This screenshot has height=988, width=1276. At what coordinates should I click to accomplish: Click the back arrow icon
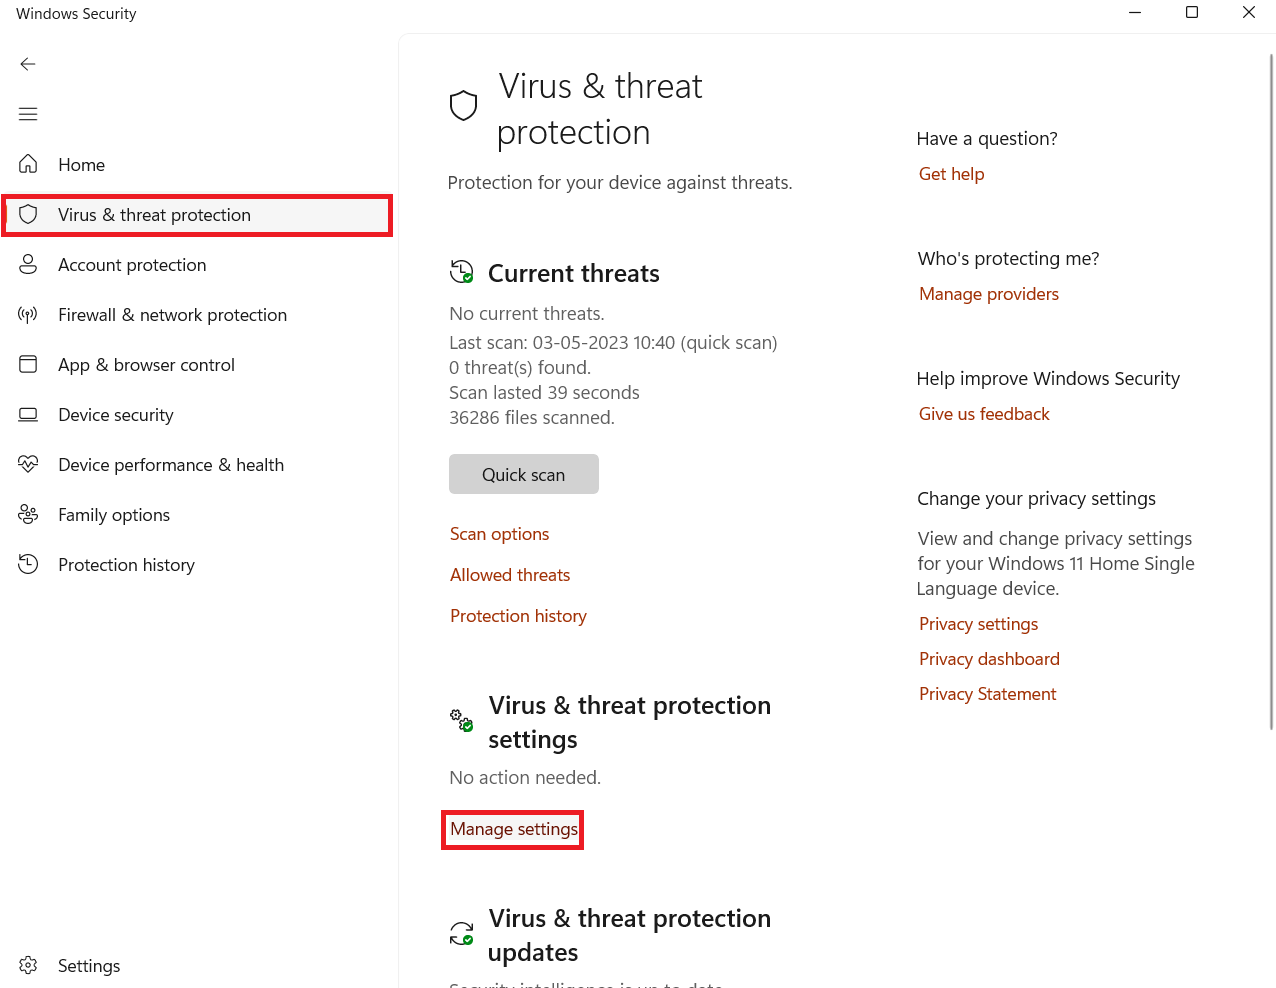tap(28, 64)
